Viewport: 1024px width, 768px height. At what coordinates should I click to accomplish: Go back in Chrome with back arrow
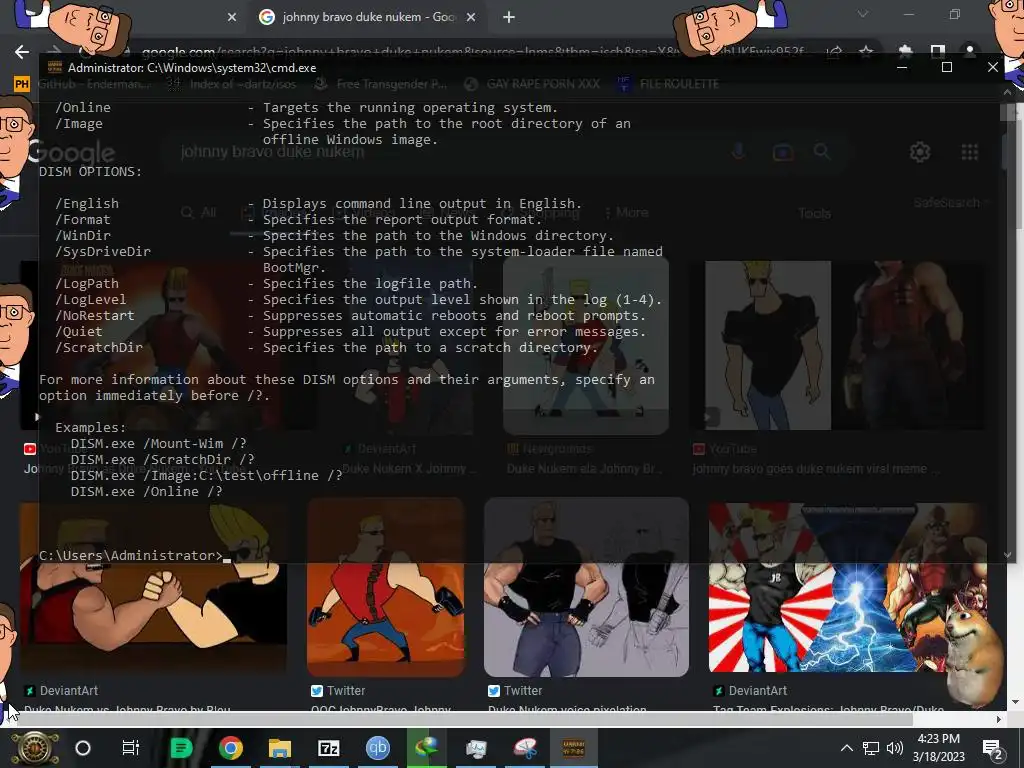click(22, 52)
